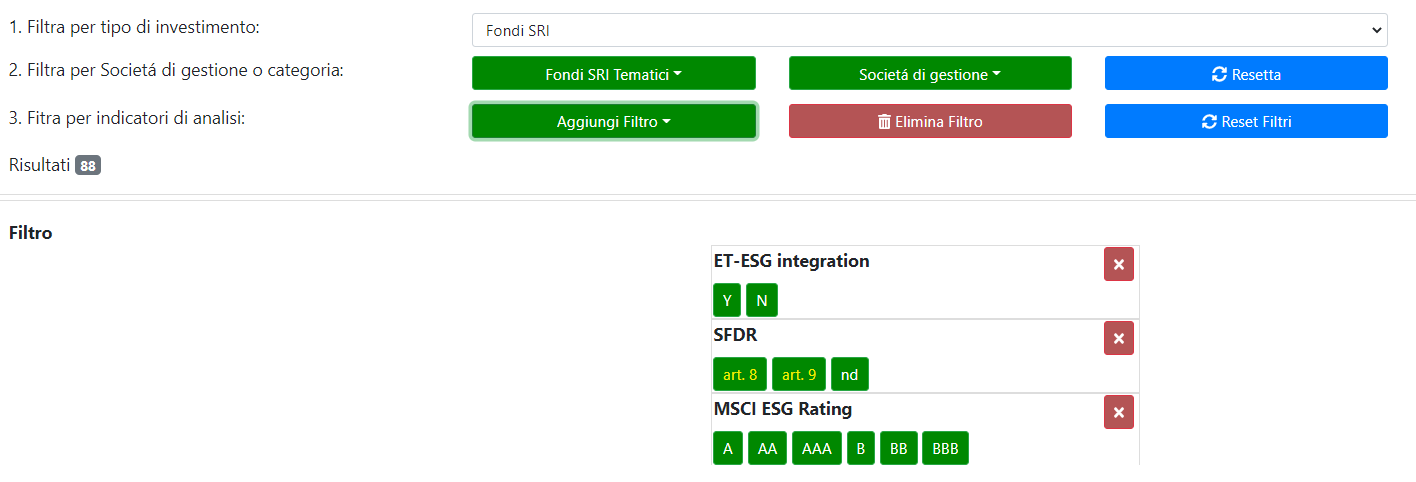
Task: Toggle the nd SFDR option
Action: [850, 374]
